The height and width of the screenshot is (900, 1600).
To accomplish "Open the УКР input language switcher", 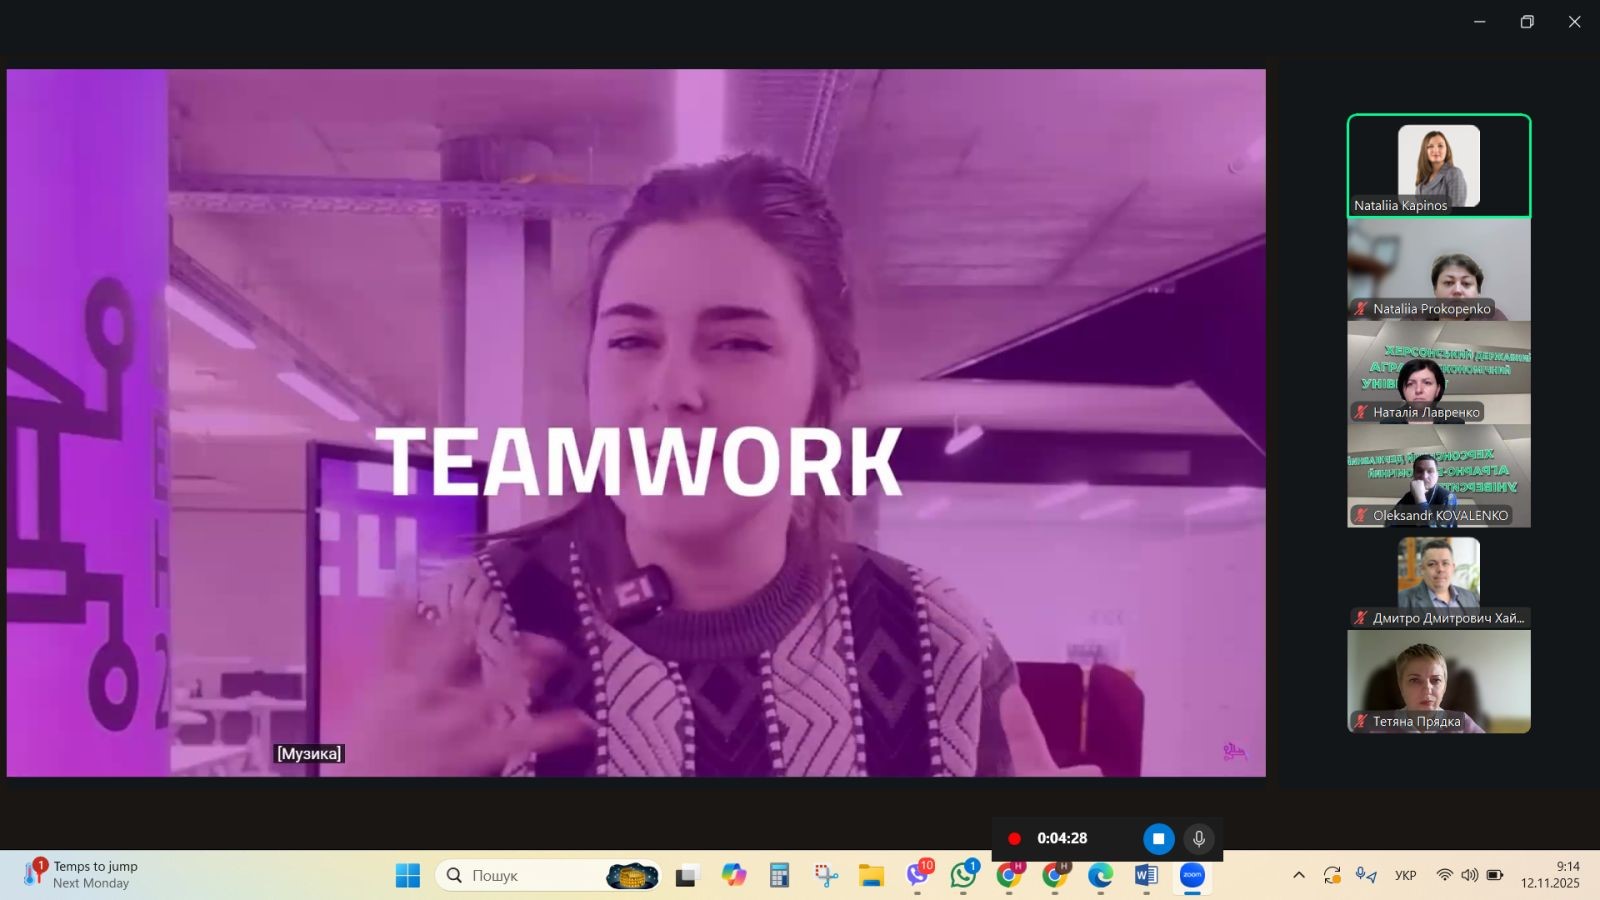I will coord(1405,875).
